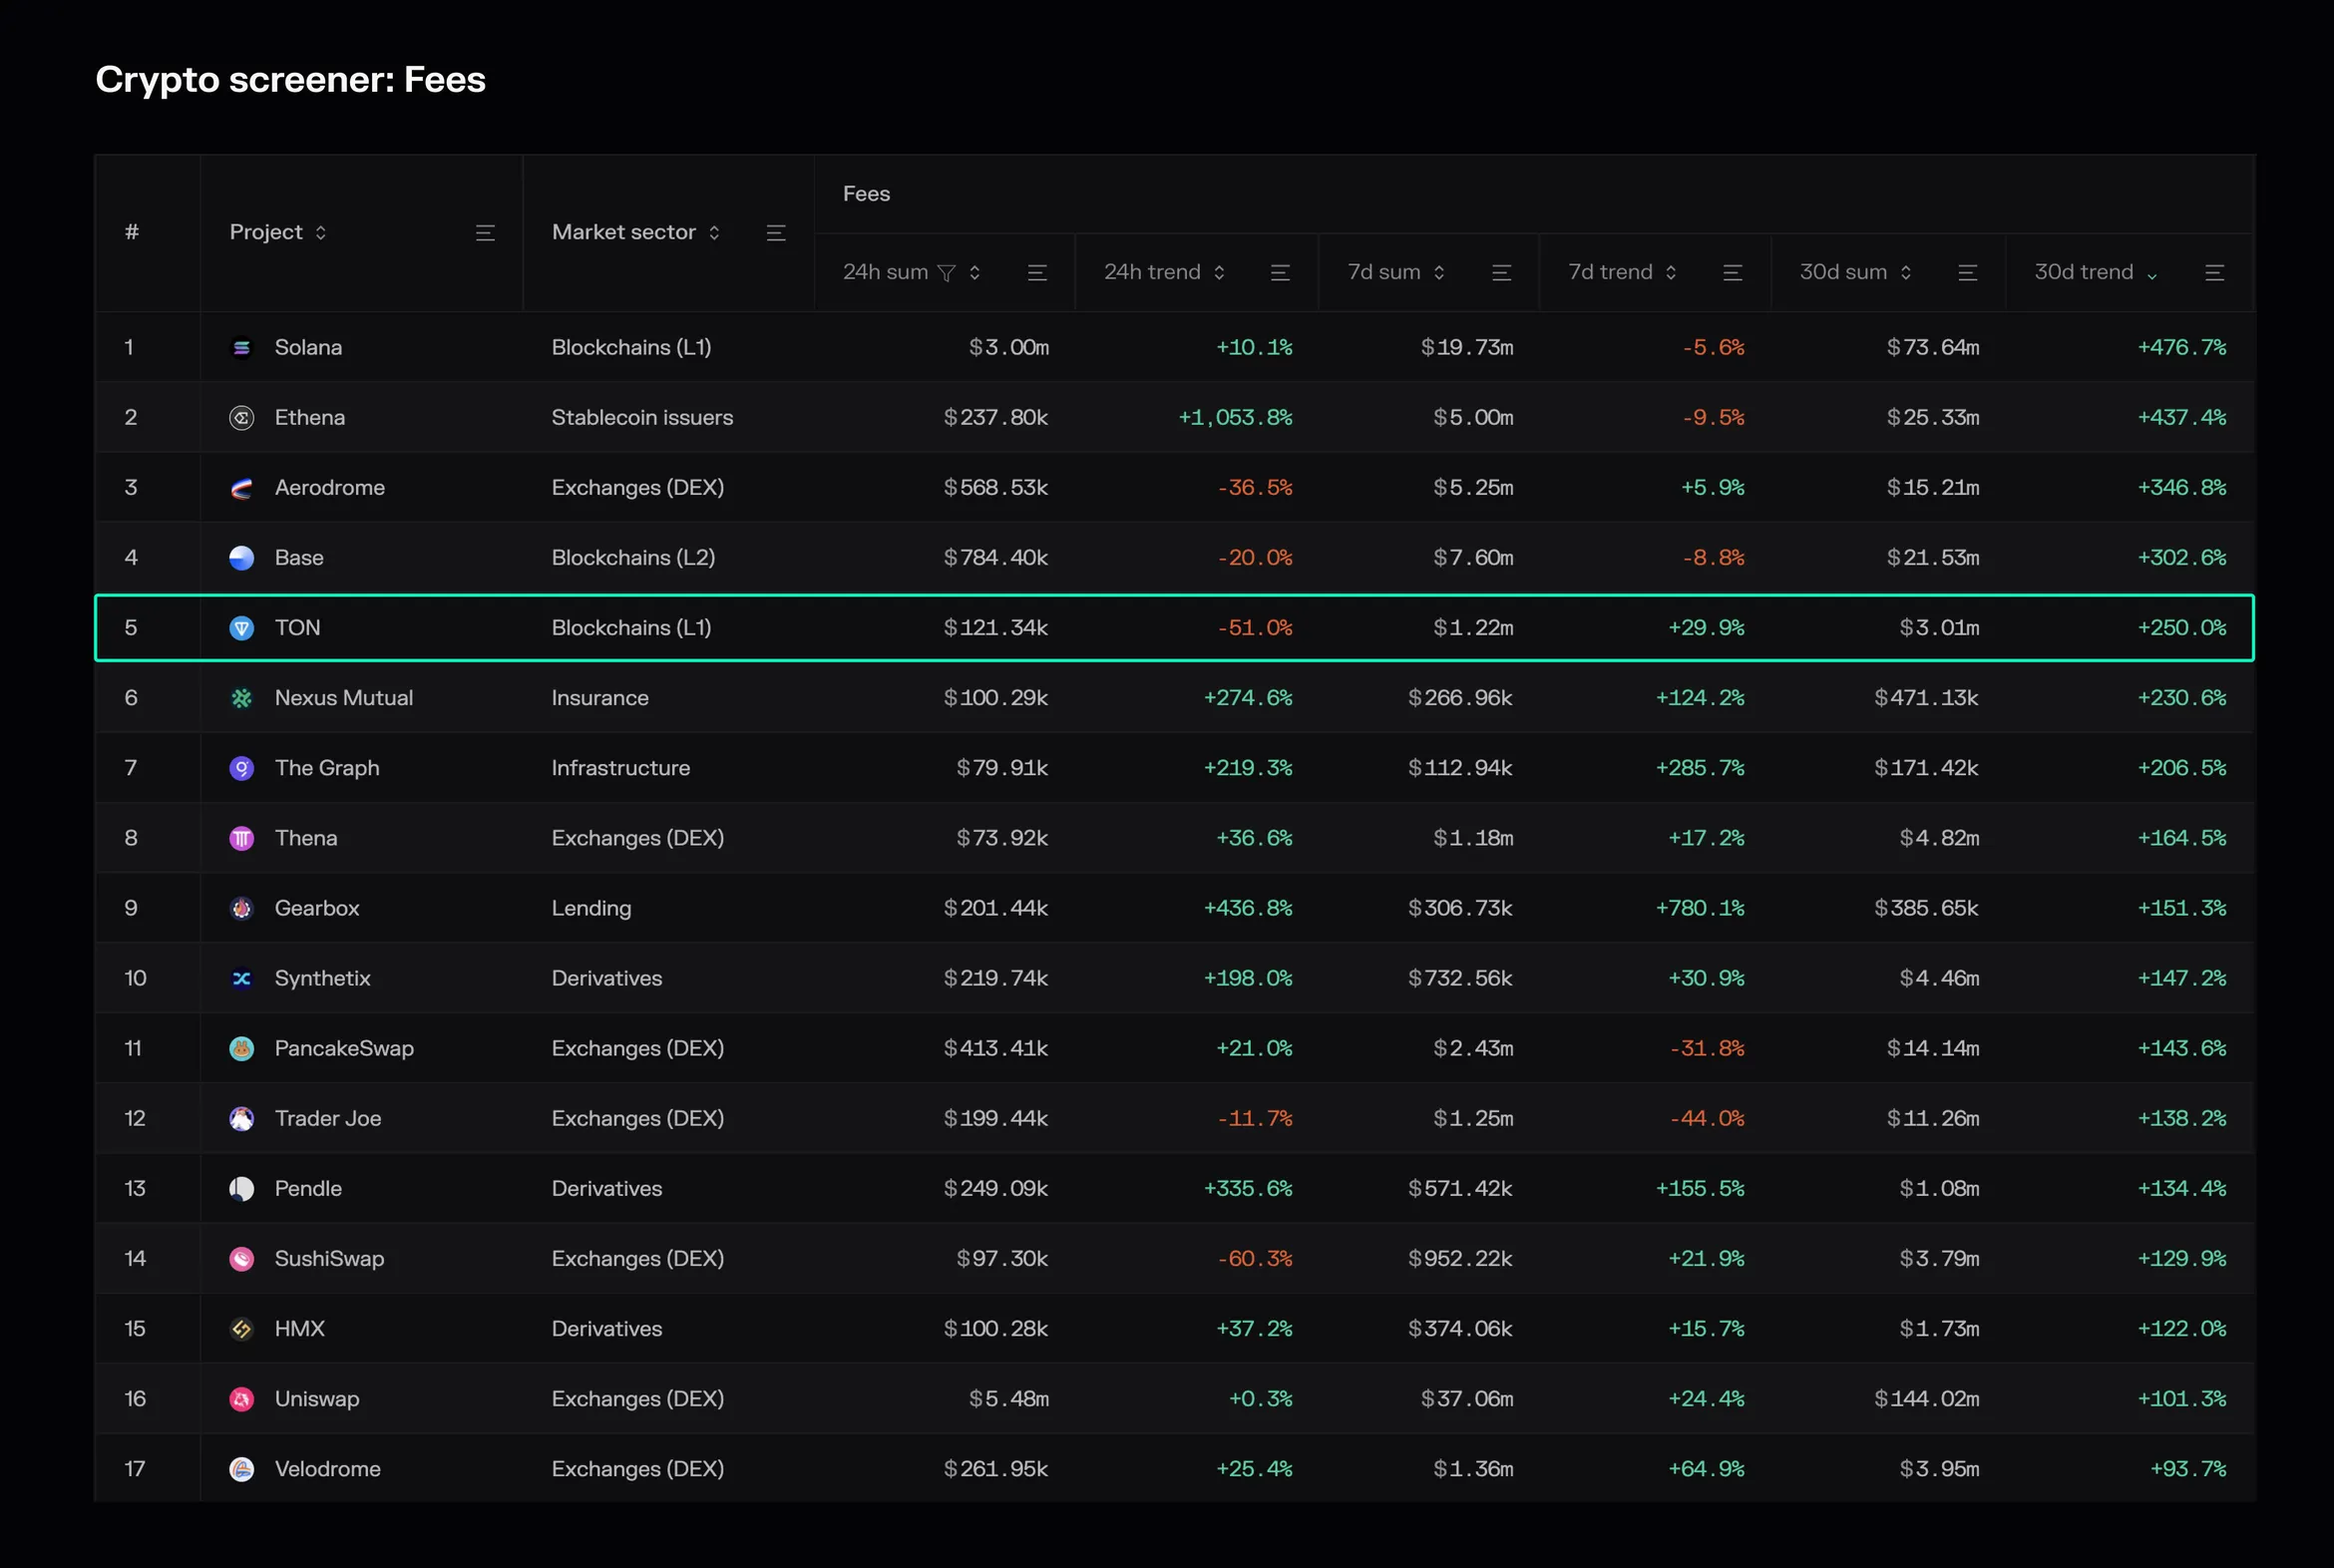Viewport: 2334px width, 1568px height.
Task: Click the Nexus Mutual logo icon
Action: pyautogui.click(x=241, y=698)
